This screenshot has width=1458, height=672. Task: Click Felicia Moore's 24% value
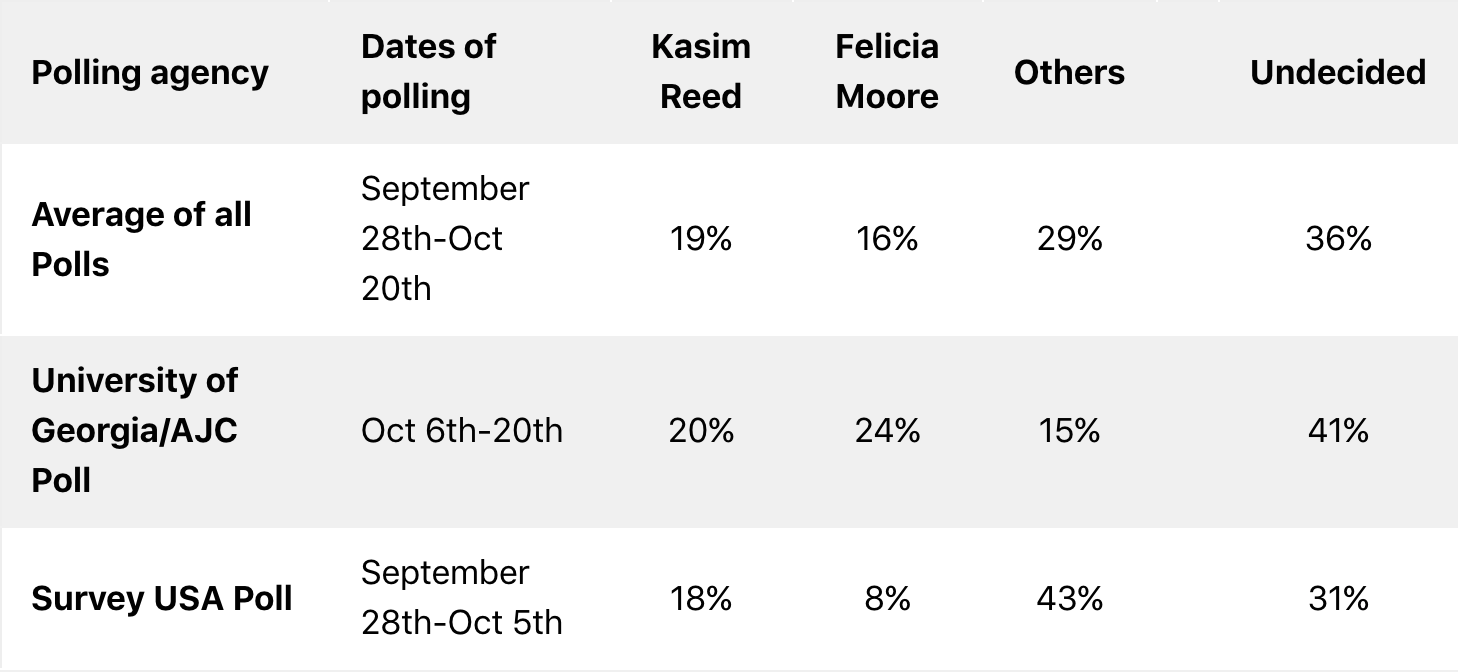[x=887, y=431]
